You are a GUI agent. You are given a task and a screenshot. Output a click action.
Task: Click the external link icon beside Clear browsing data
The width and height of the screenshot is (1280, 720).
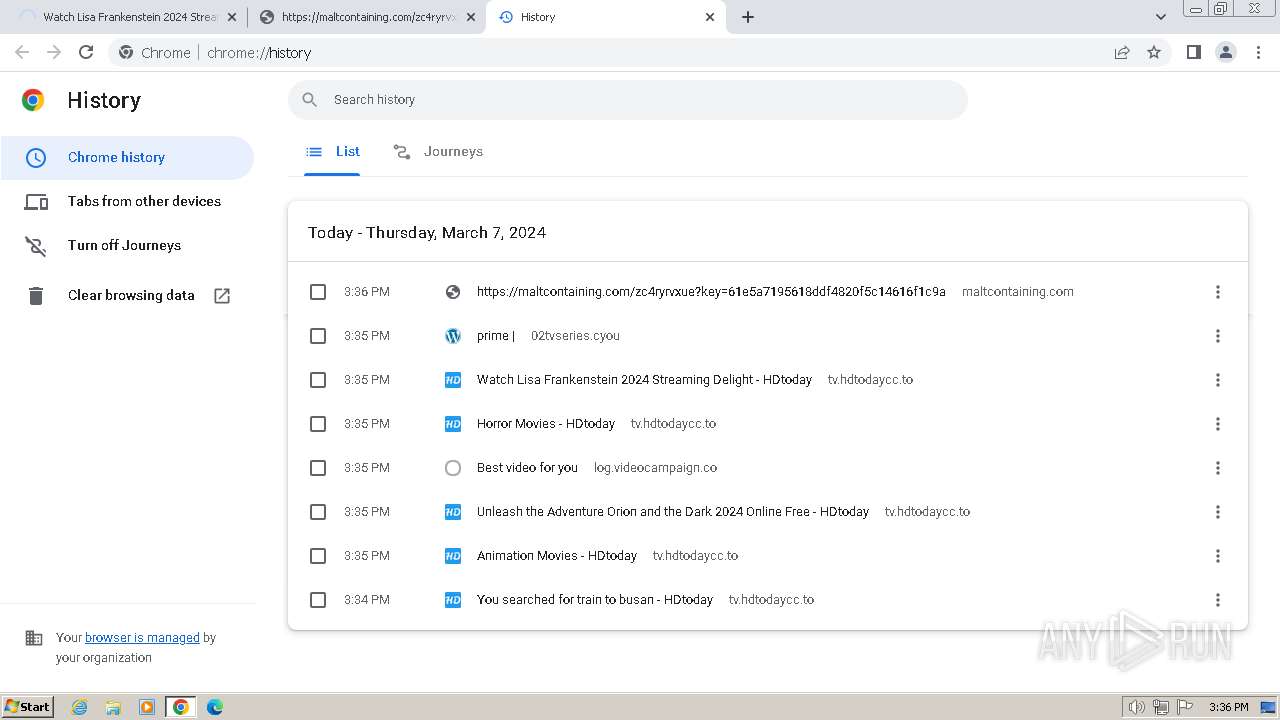click(222, 296)
